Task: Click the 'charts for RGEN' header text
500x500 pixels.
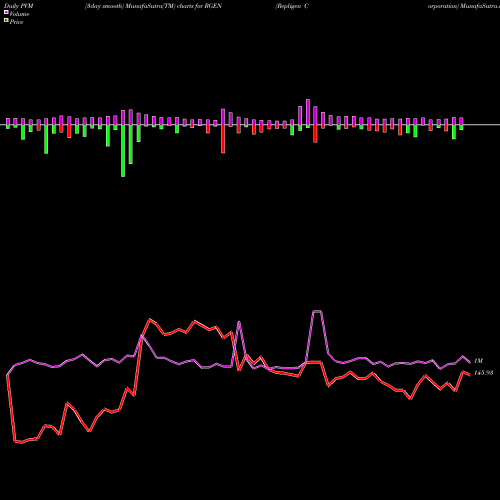Action: click(199, 6)
